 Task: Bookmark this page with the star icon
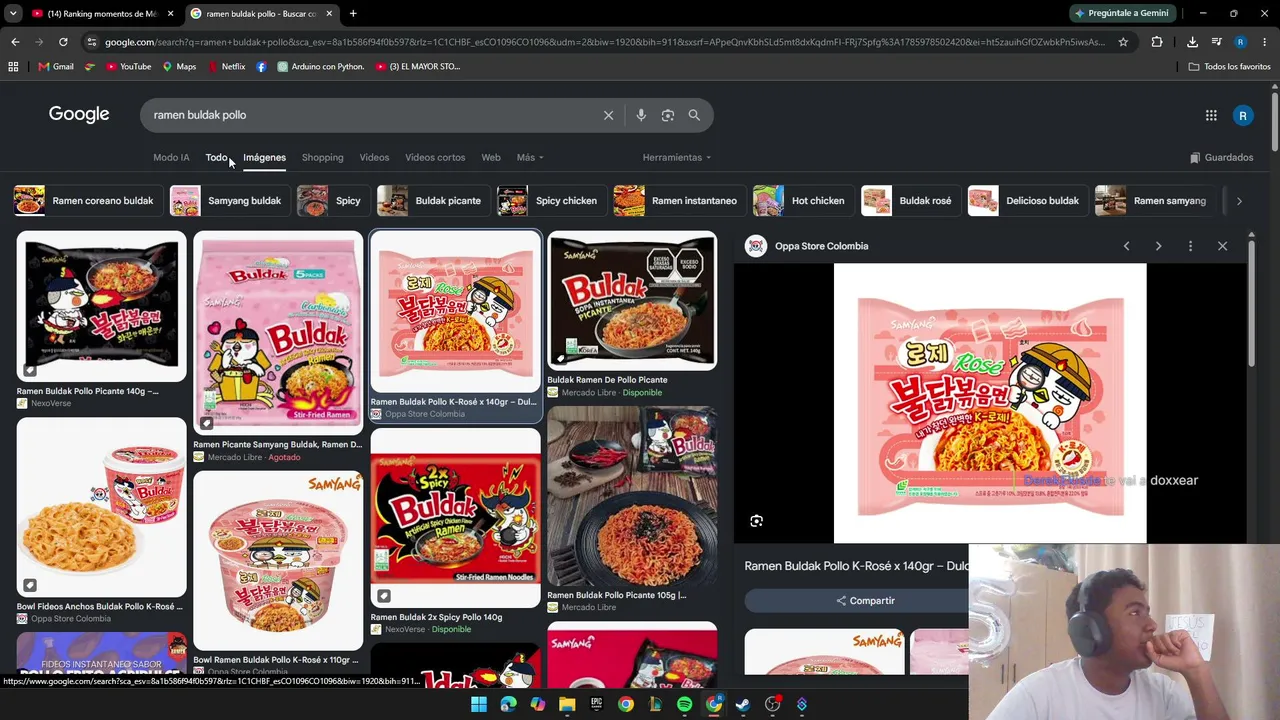point(1123,42)
